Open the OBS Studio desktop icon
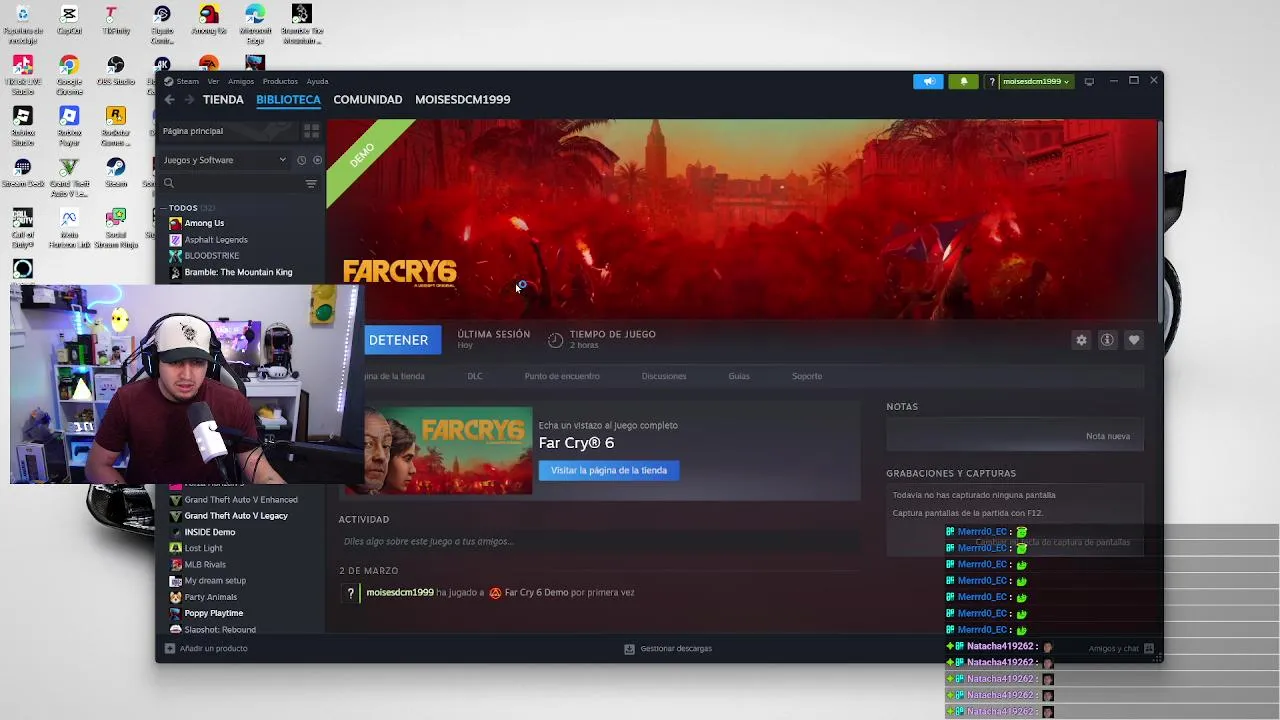Screen dimensions: 1280x720 coord(116,70)
